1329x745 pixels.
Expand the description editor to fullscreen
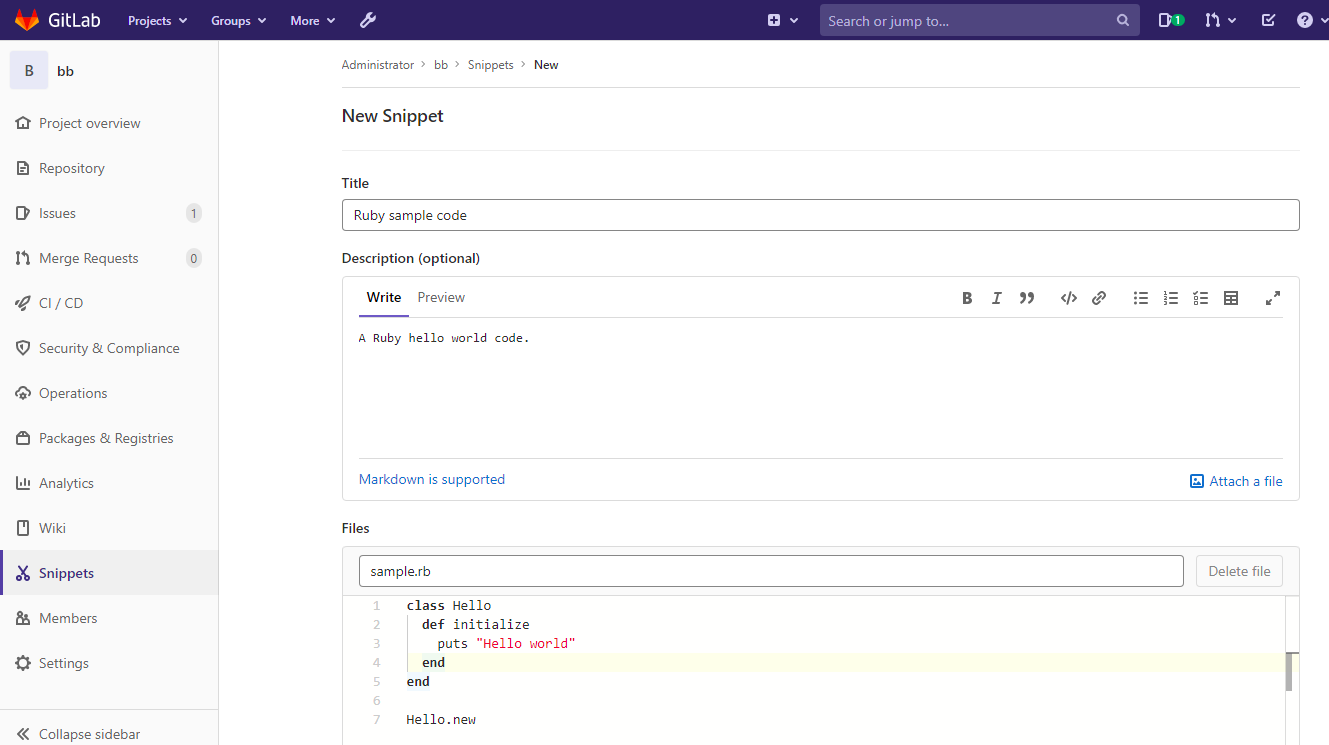pos(1272,297)
